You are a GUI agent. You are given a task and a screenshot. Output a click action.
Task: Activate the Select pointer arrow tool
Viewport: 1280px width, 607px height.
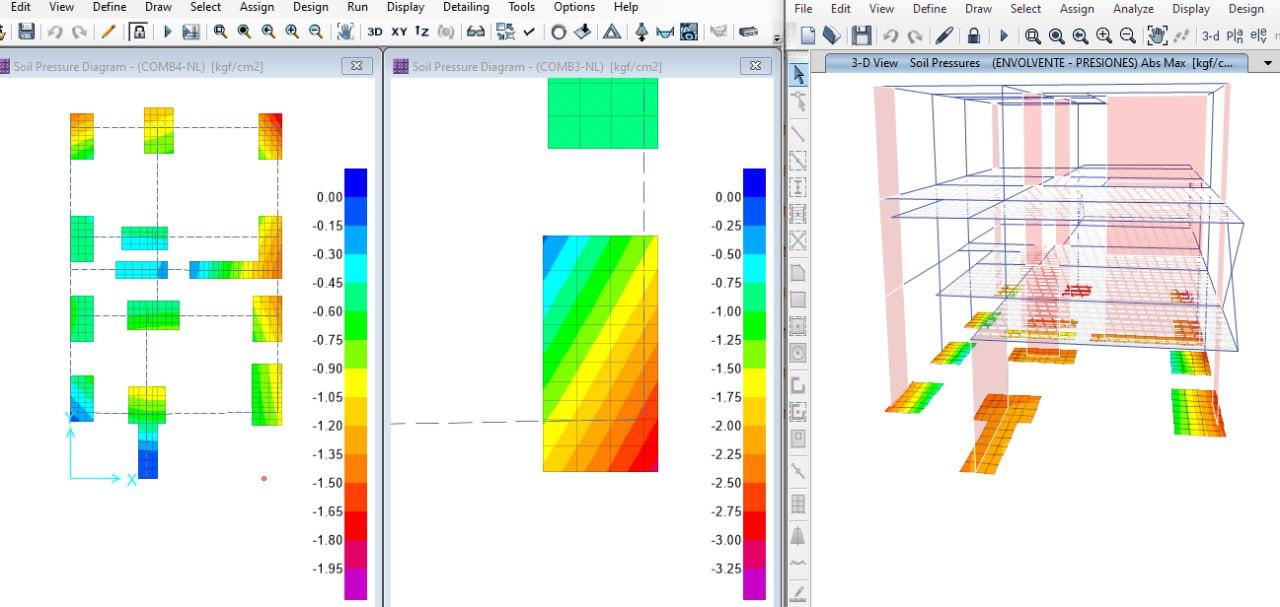click(798, 75)
